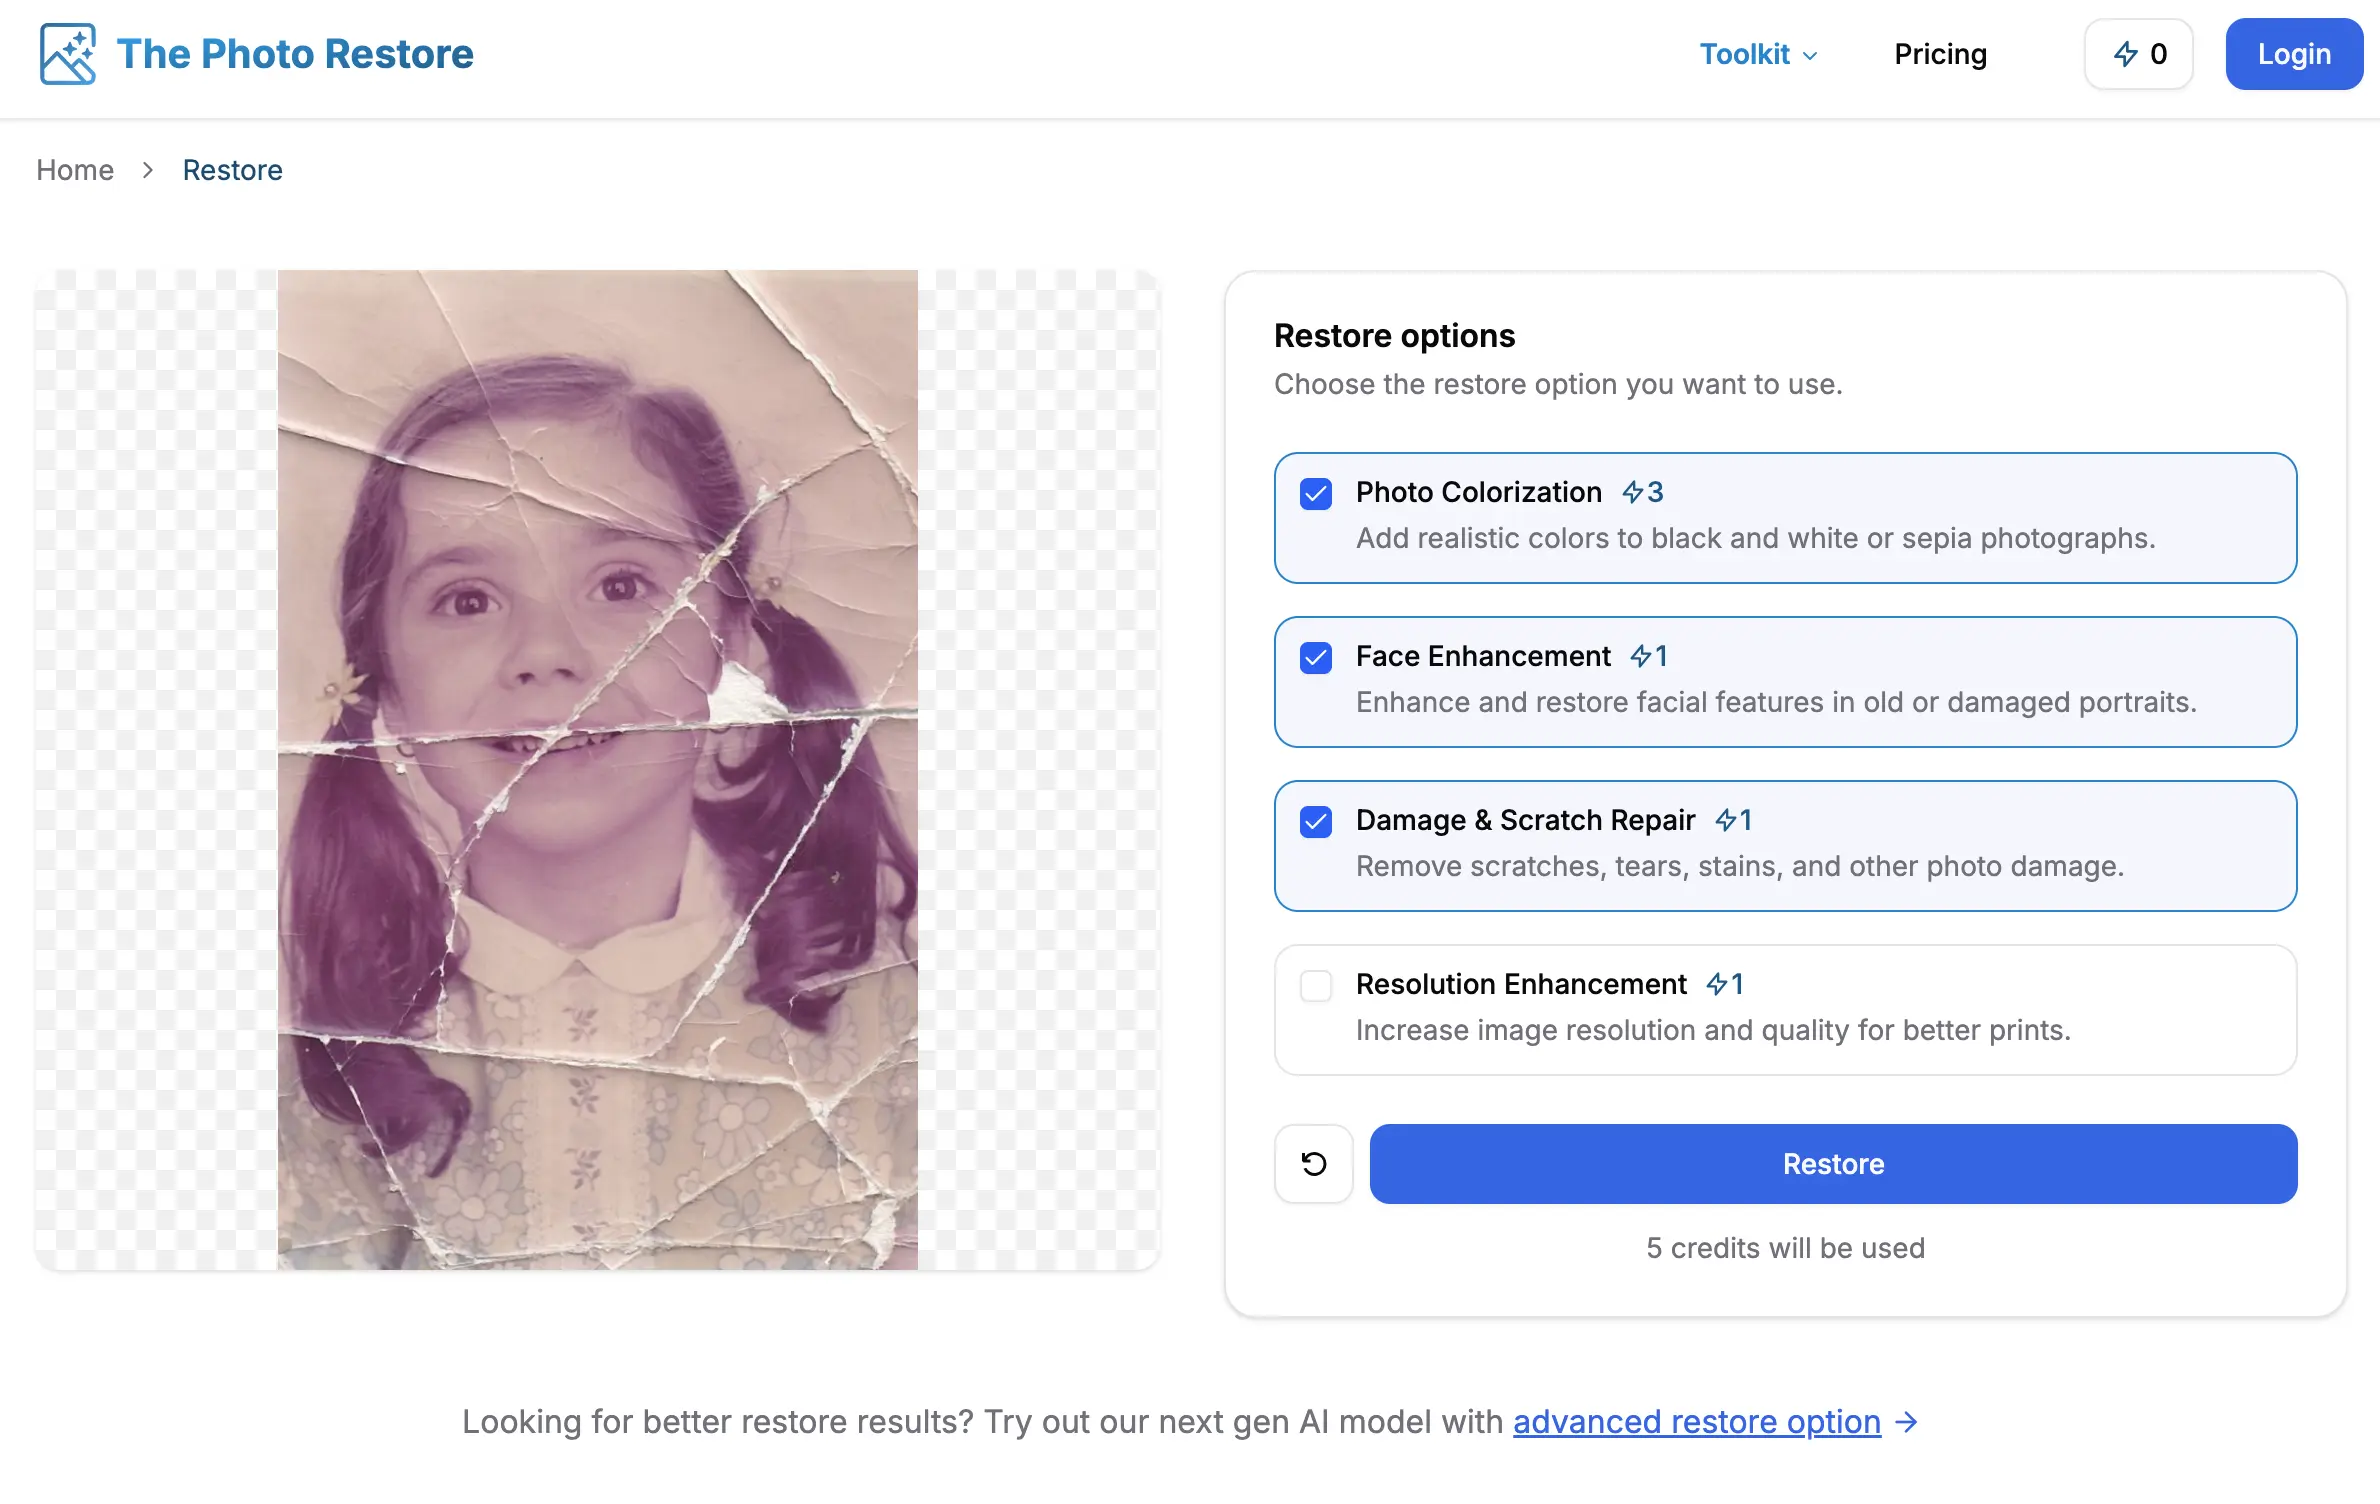The width and height of the screenshot is (2380, 1504).
Task: Enable the Resolution Enhancement checkbox
Action: (1316, 985)
